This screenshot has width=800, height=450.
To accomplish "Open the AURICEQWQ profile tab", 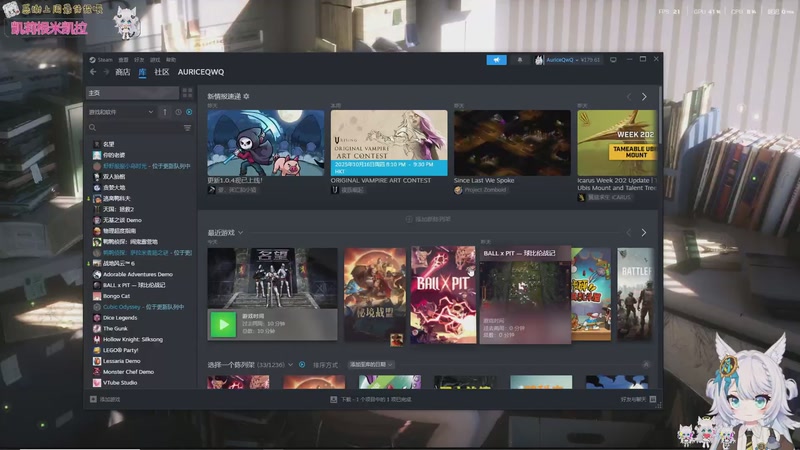I will [x=201, y=72].
